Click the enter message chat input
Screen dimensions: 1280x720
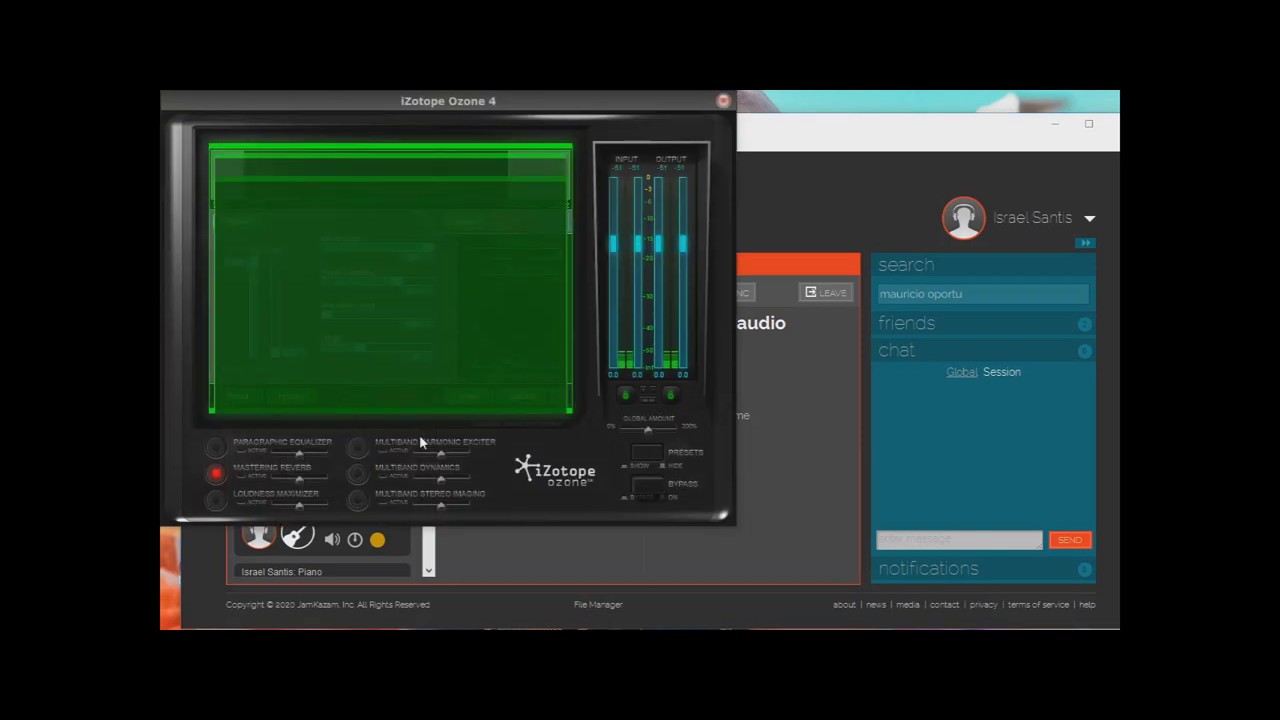click(959, 540)
